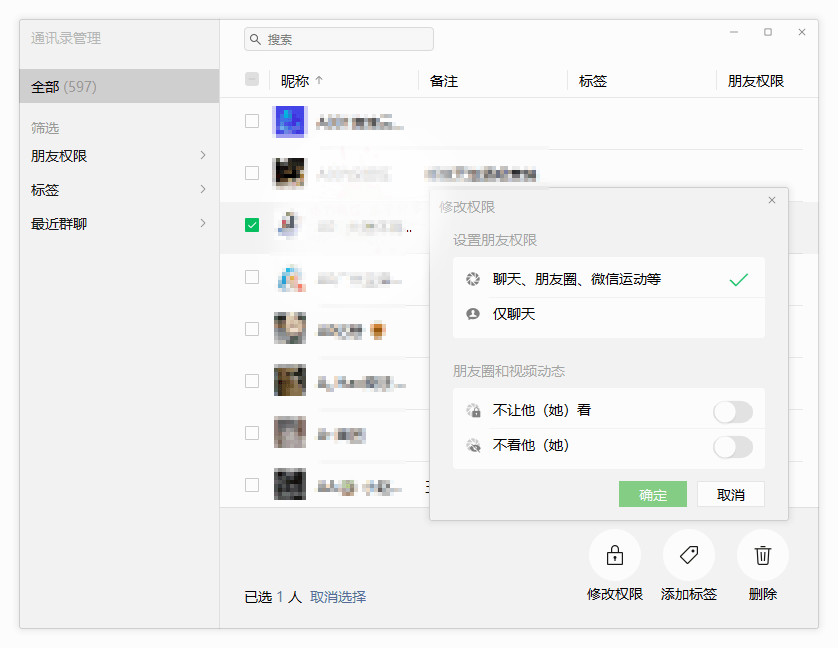
Task: Click the lock icon for 修改权限
Action: tap(615, 555)
